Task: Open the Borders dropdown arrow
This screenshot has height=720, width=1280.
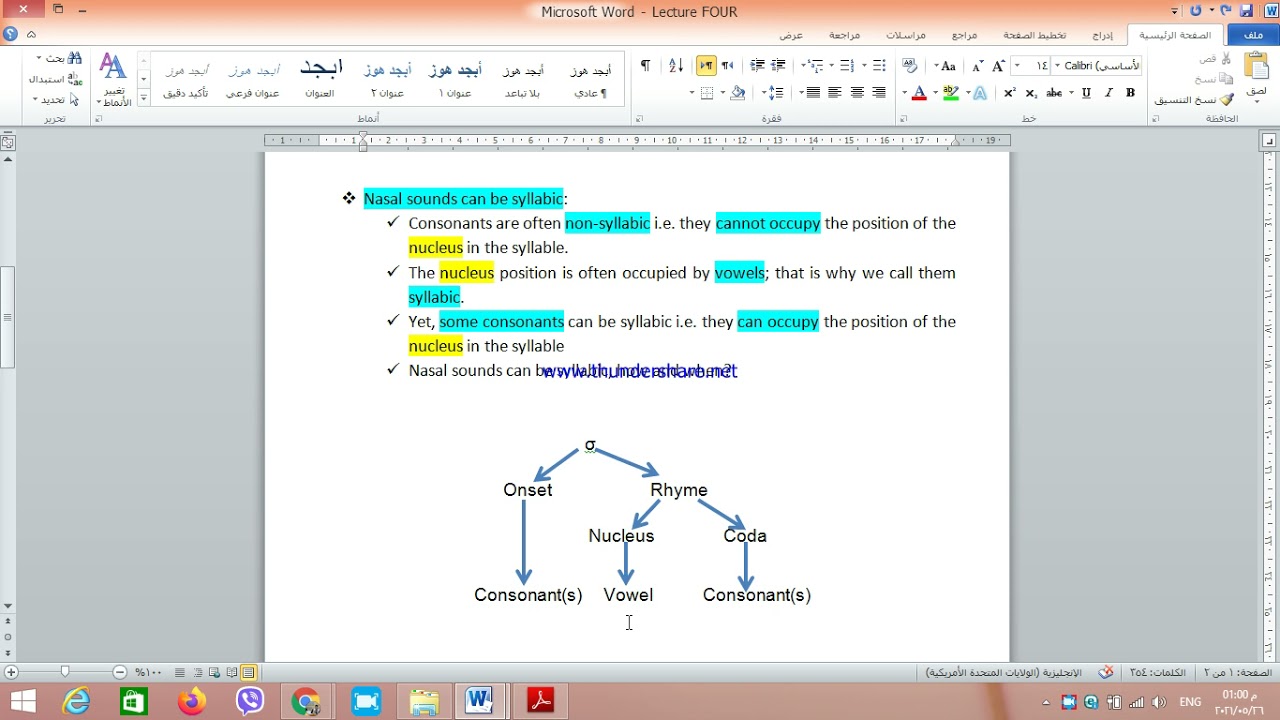Action: [x=692, y=93]
